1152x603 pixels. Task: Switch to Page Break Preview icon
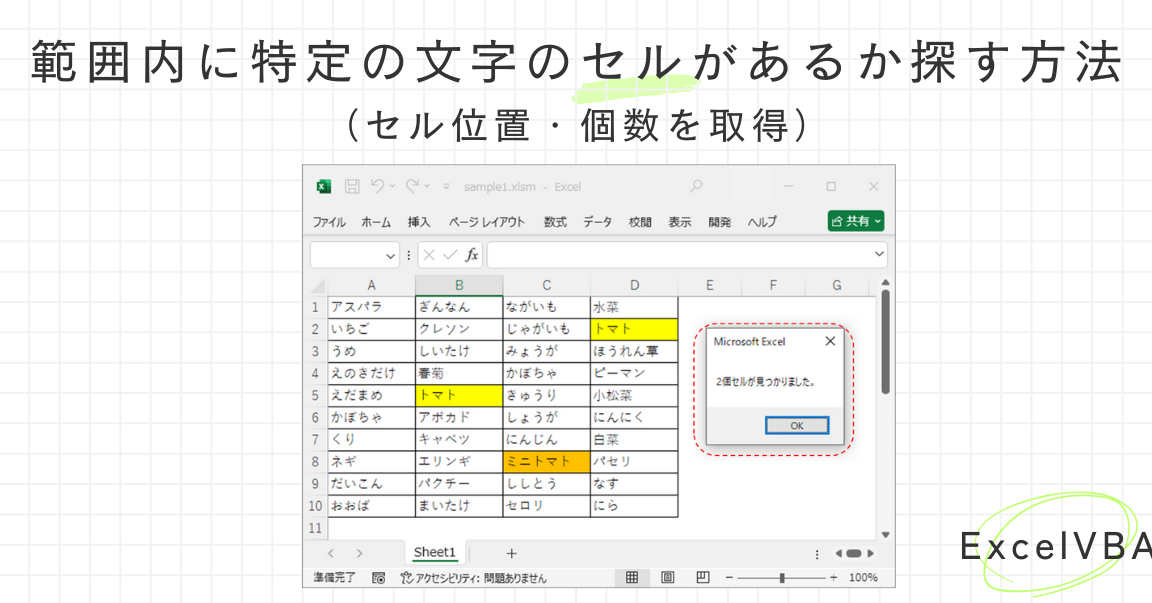[702, 577]
